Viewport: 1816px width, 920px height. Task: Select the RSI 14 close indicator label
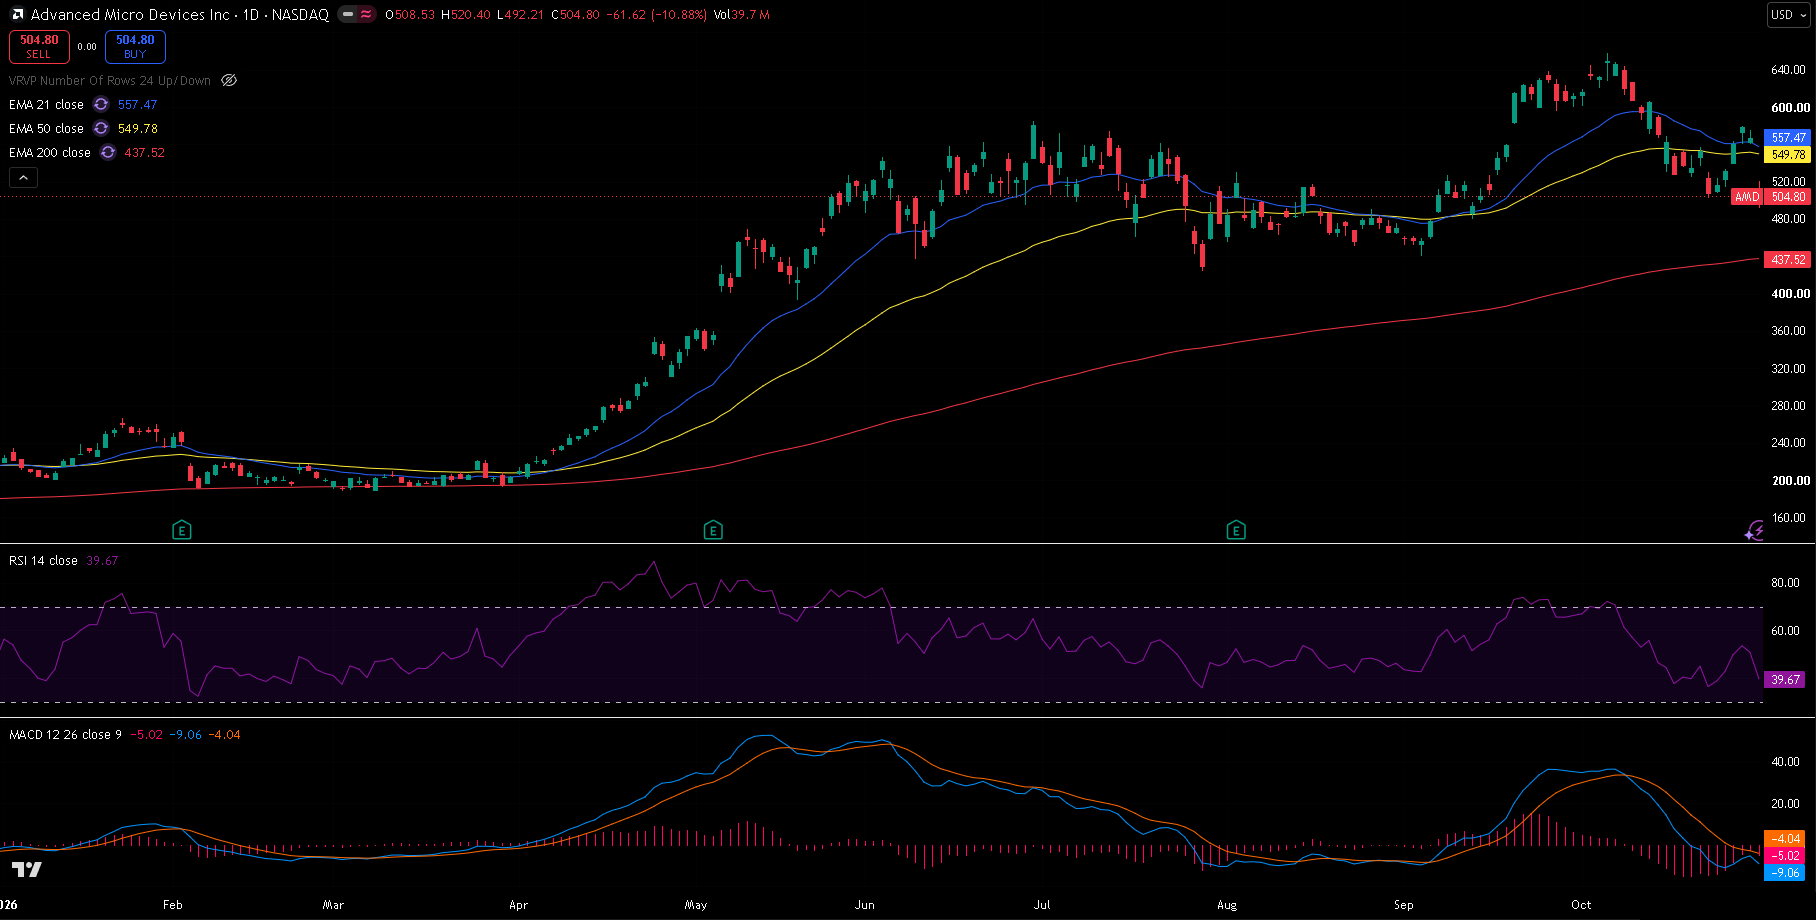[43, 560]
